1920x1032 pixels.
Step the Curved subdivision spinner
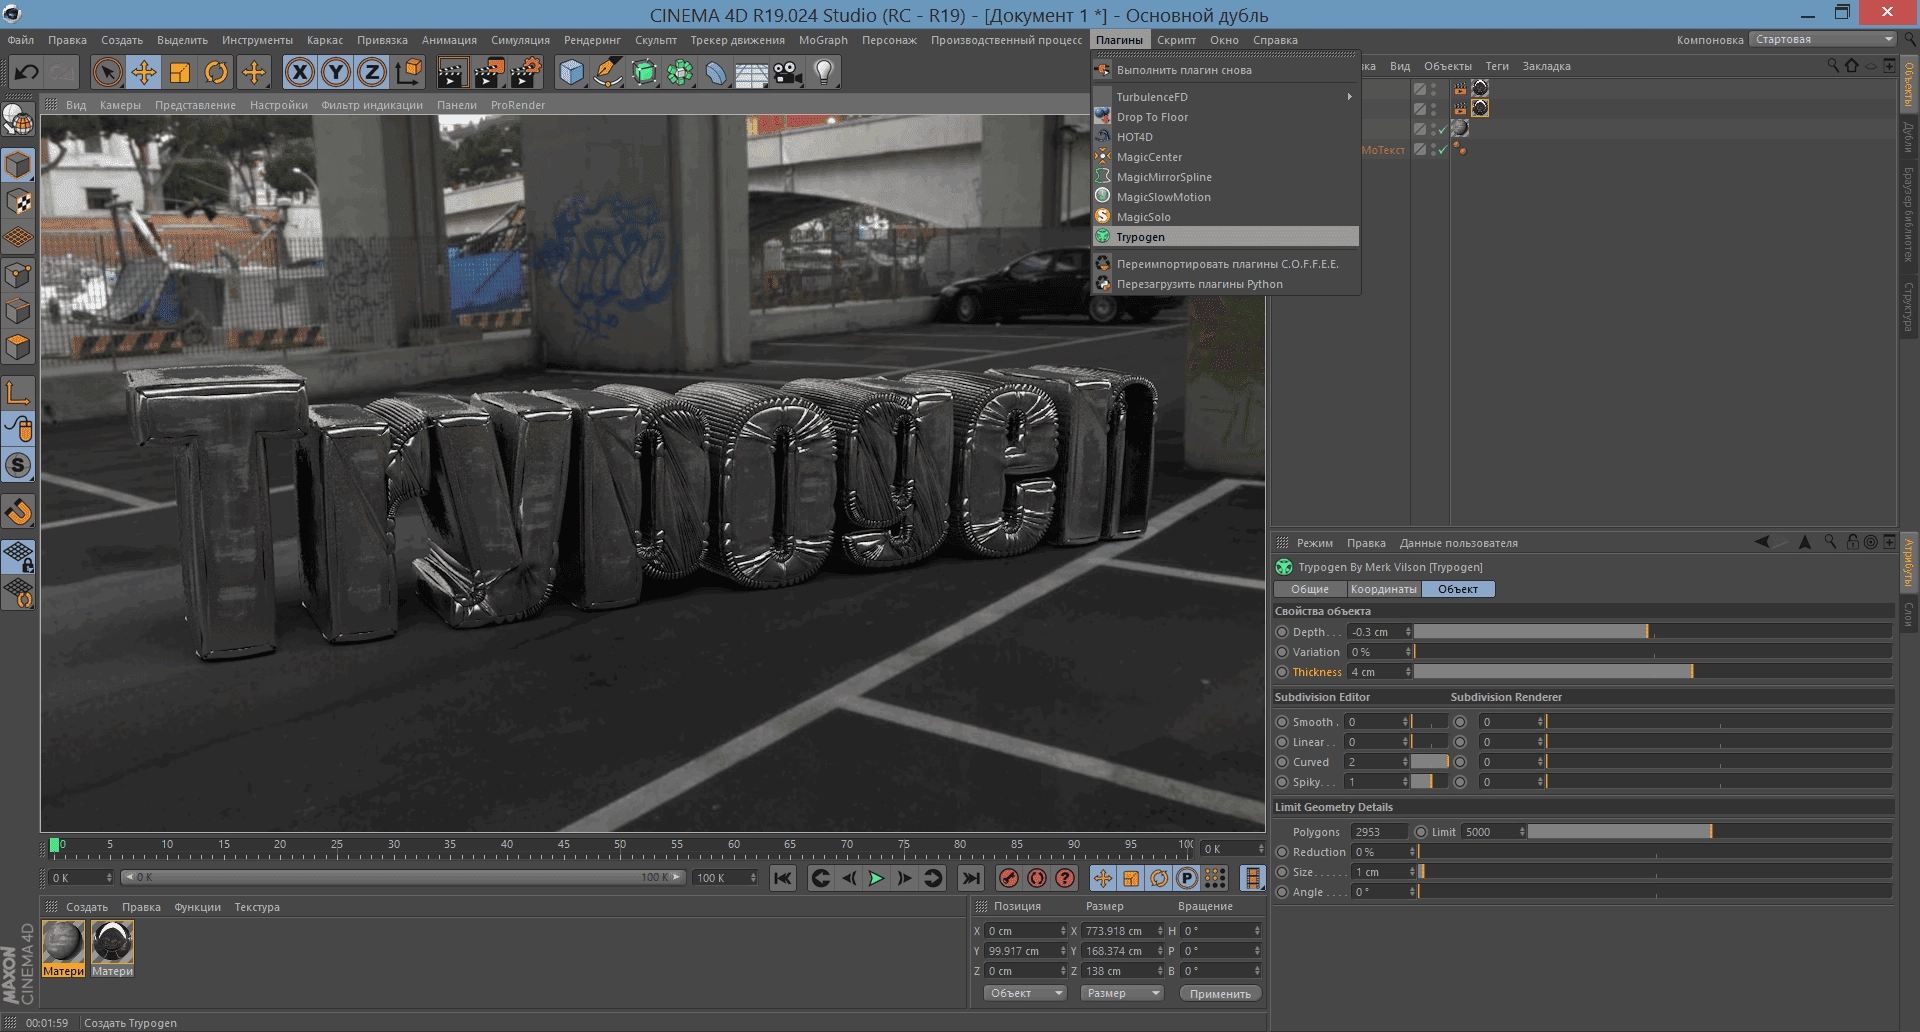(1405, 762)
